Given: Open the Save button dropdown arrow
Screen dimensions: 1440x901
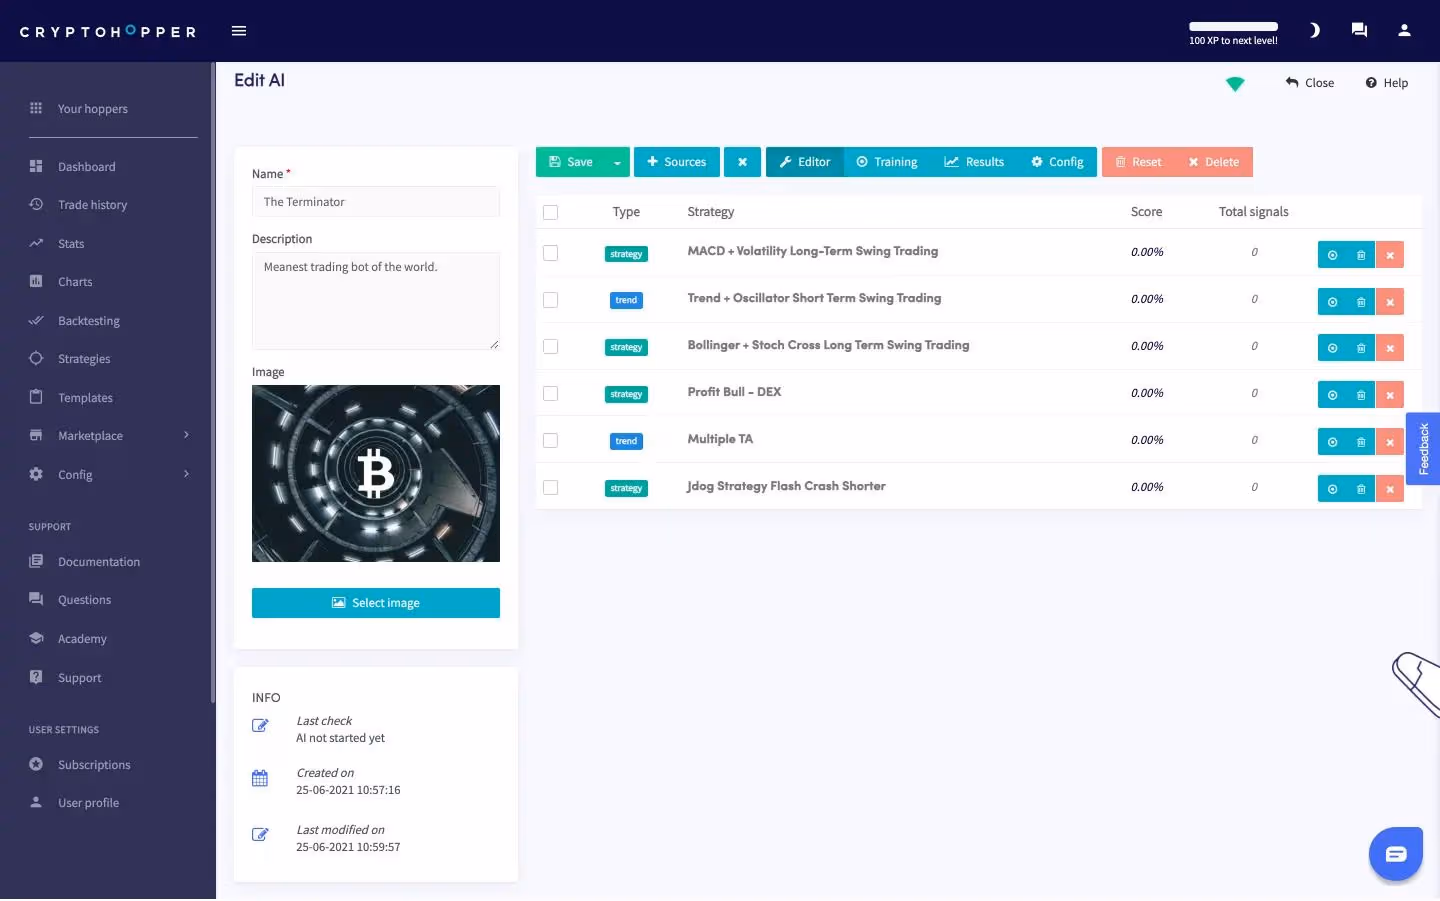Looking at the screenshot, I should 617,162.
